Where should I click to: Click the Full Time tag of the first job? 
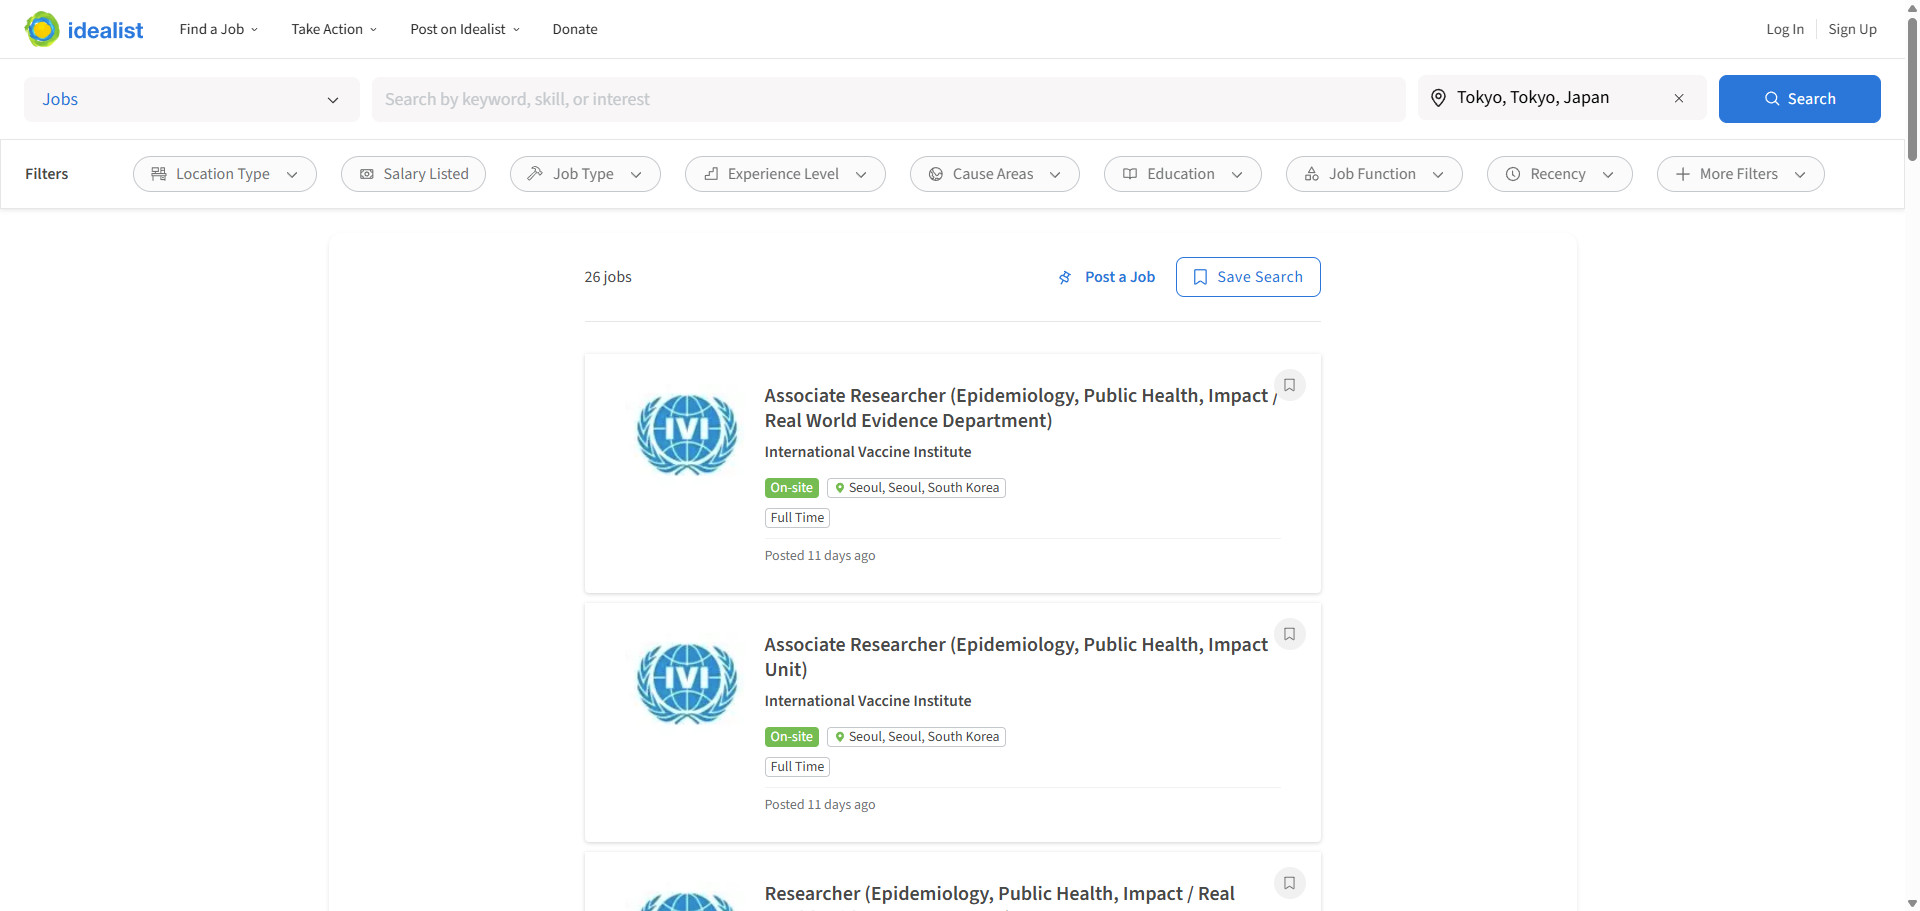coord(797,518)
